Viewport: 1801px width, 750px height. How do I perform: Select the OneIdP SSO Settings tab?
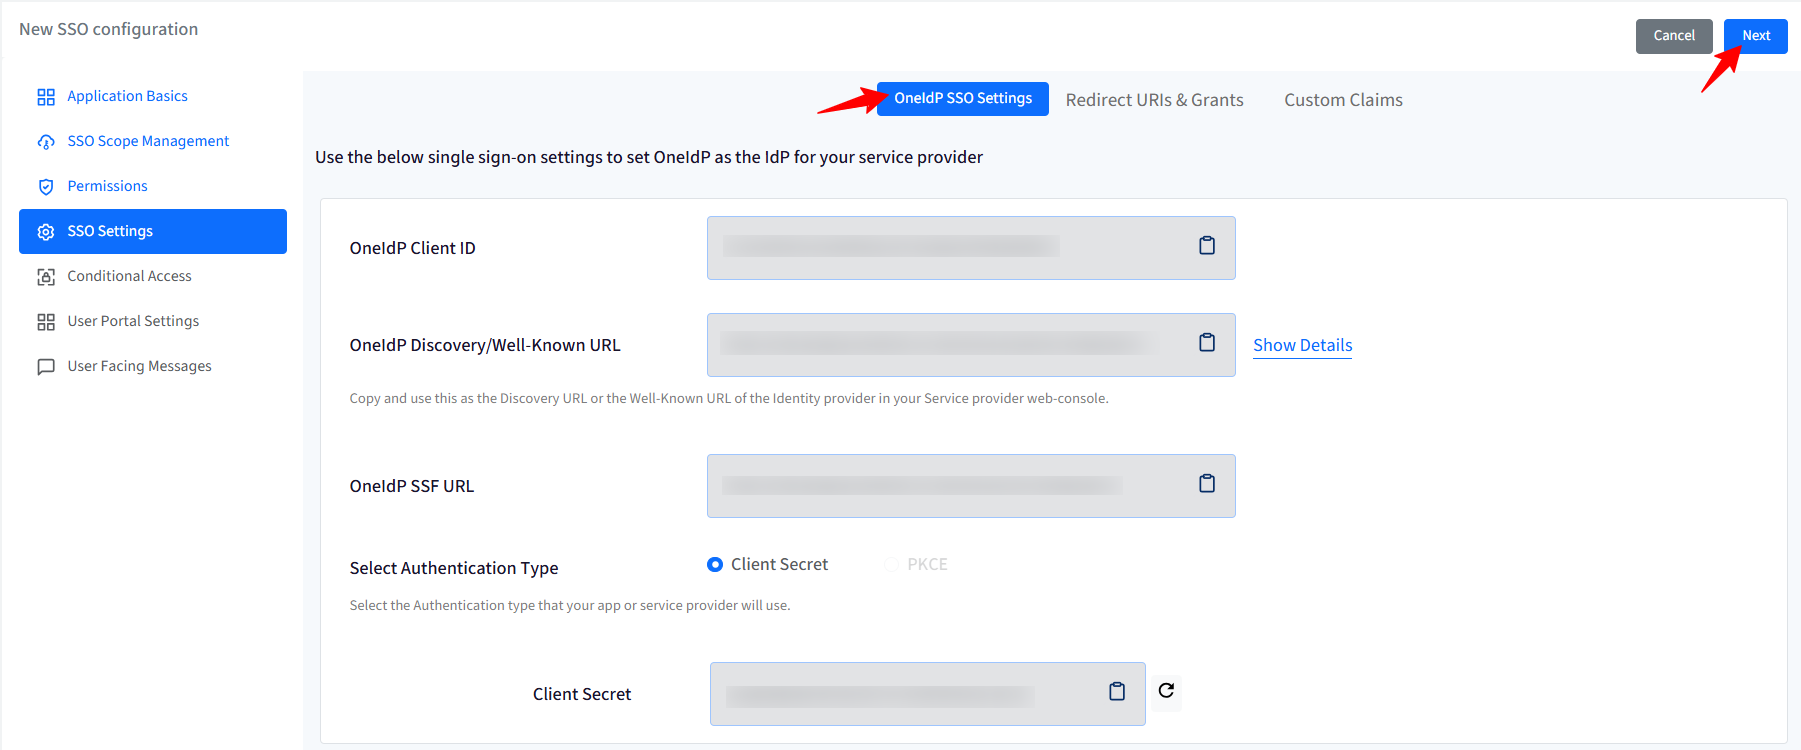pyautogui.click(x=963, y=99)
